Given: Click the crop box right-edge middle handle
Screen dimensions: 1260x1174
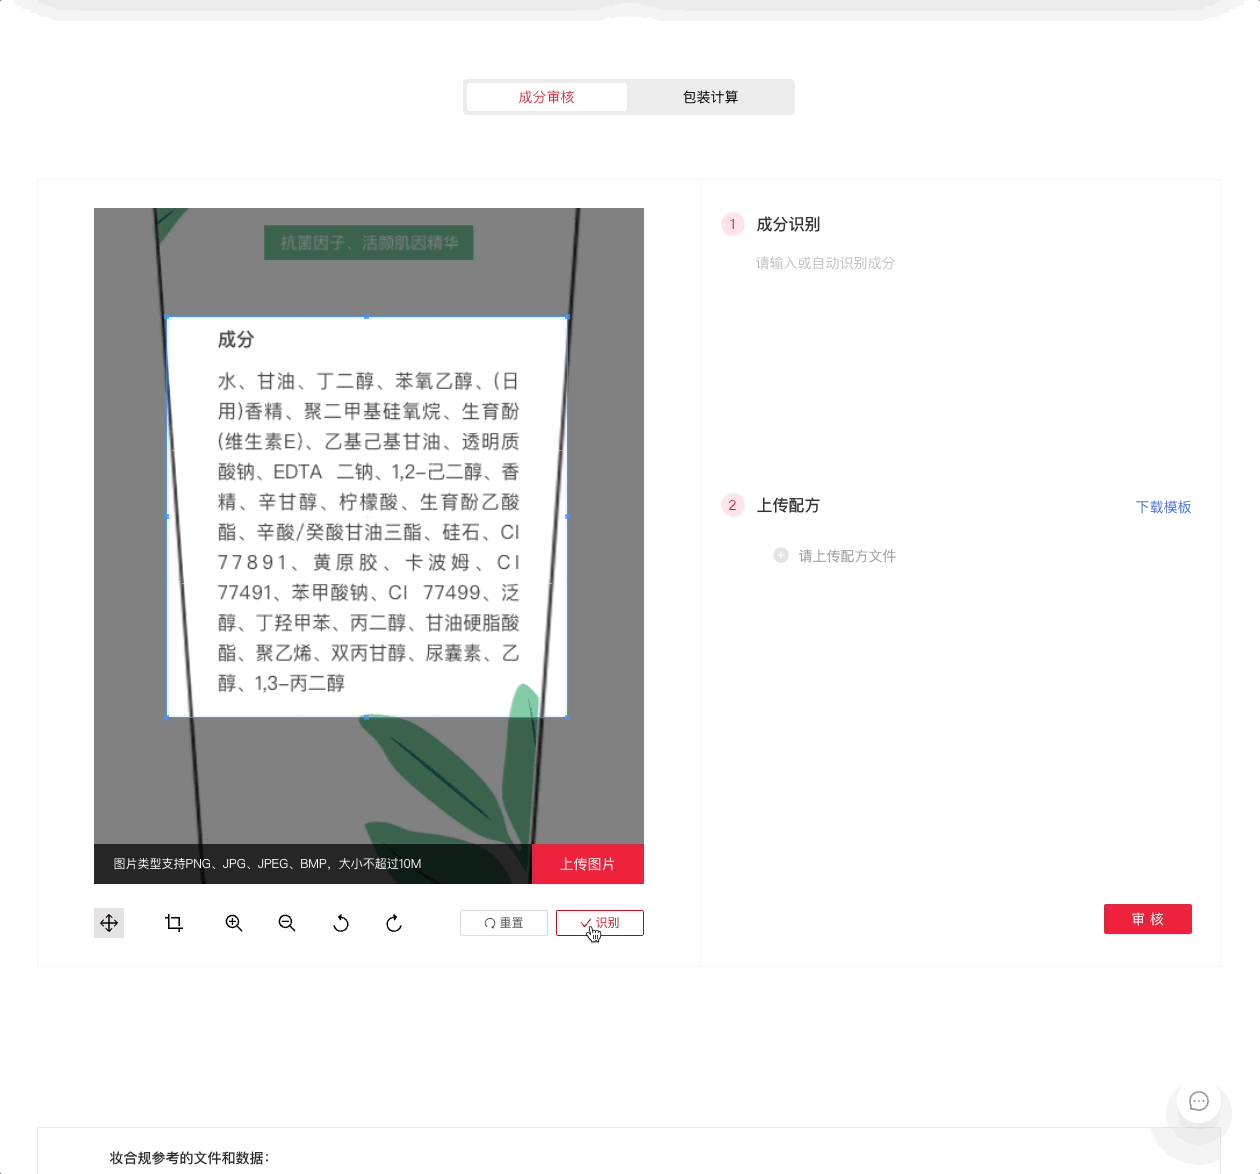Looking at the screenshot, I should (x=567, y=517).
